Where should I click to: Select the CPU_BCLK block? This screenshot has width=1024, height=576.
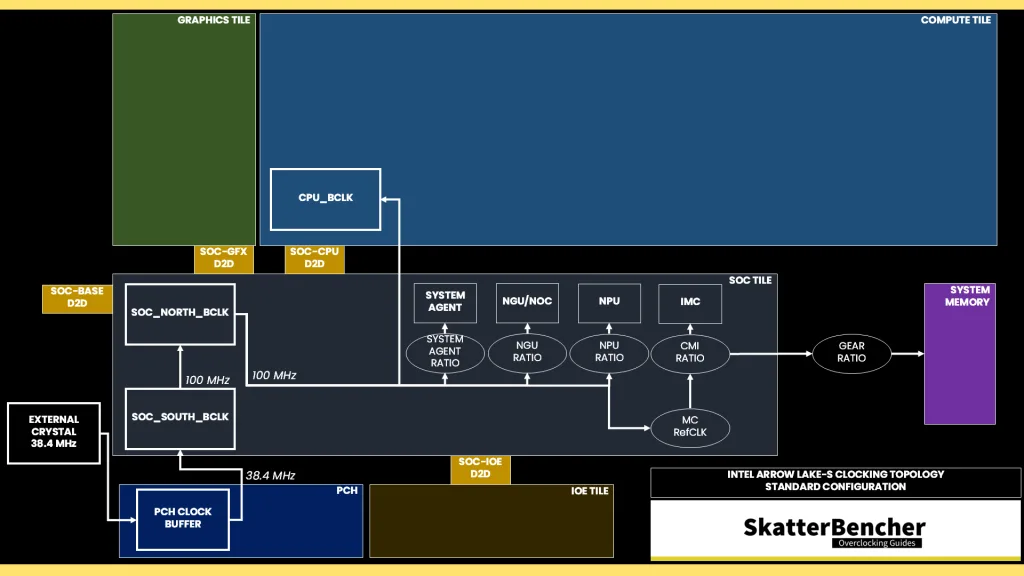325,199
